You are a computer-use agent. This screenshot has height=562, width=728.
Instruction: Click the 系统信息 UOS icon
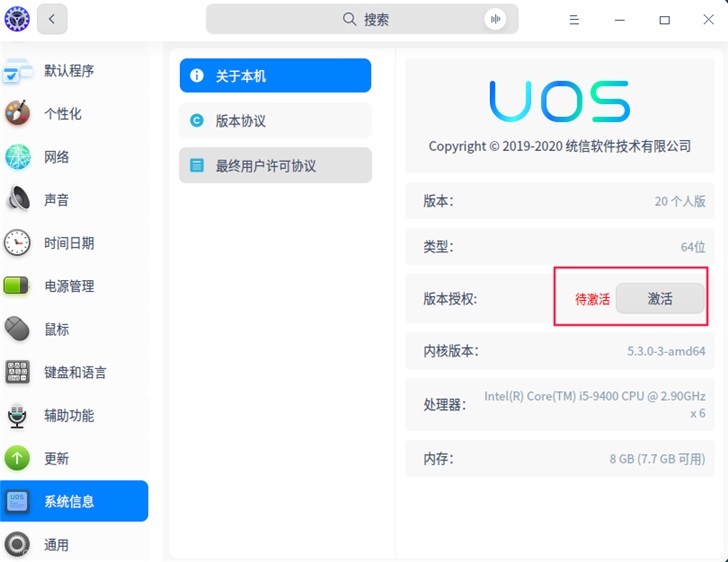coord(17,501)
